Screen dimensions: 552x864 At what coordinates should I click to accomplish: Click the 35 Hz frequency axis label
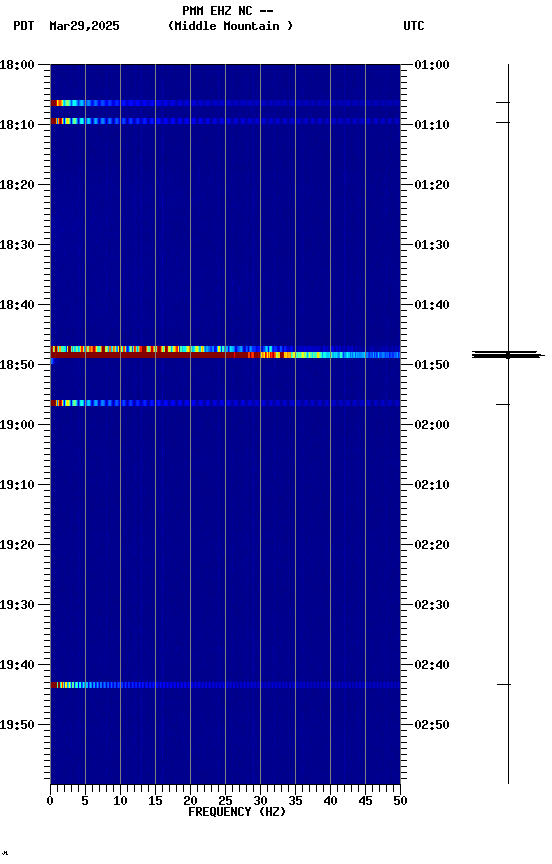(295, 801)
